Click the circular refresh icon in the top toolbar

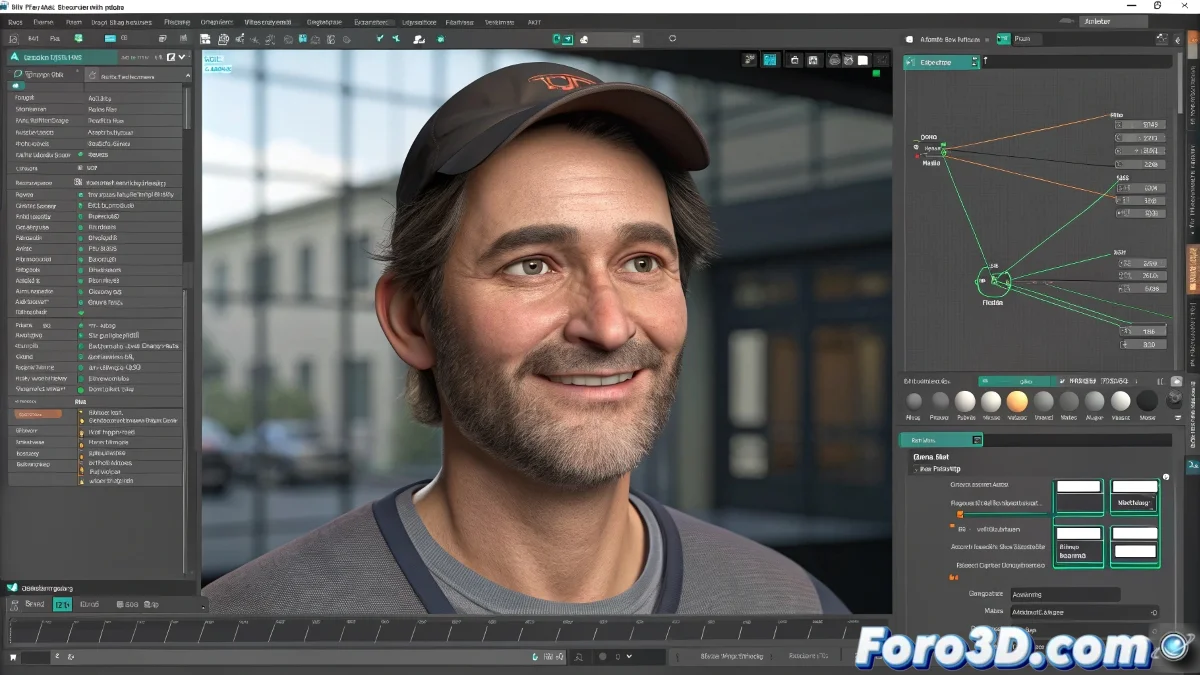click(x=672, y=39)
